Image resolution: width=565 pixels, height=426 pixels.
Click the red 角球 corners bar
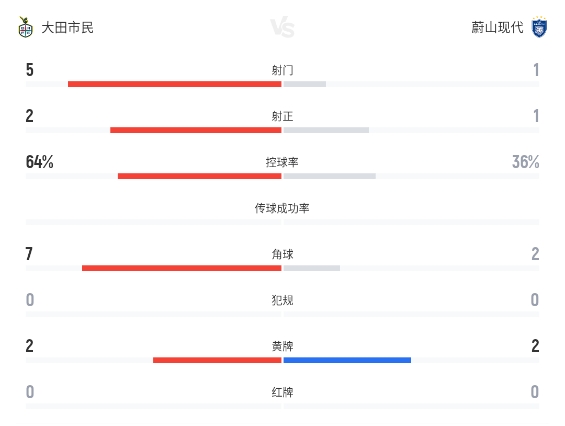pos(182,268)
